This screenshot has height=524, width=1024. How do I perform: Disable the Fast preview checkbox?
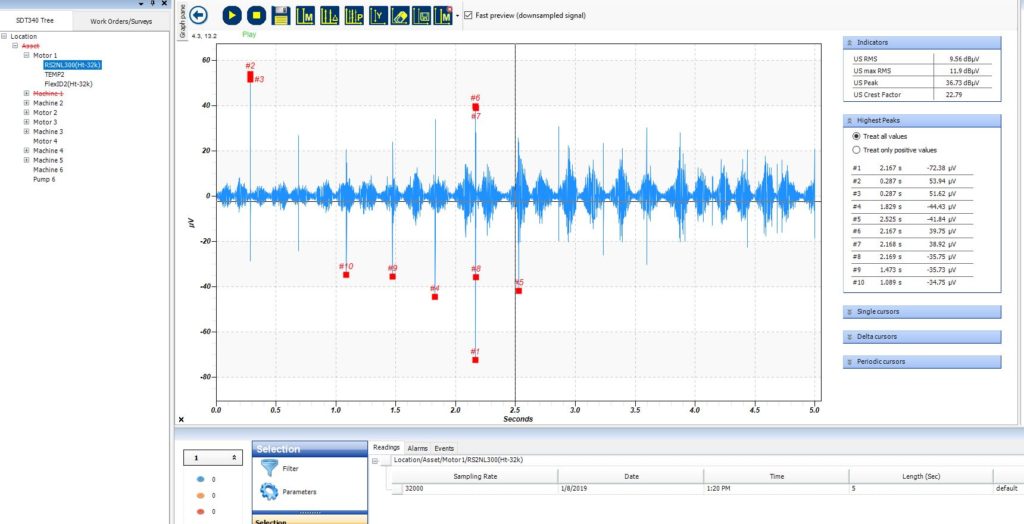coord(468,15)
